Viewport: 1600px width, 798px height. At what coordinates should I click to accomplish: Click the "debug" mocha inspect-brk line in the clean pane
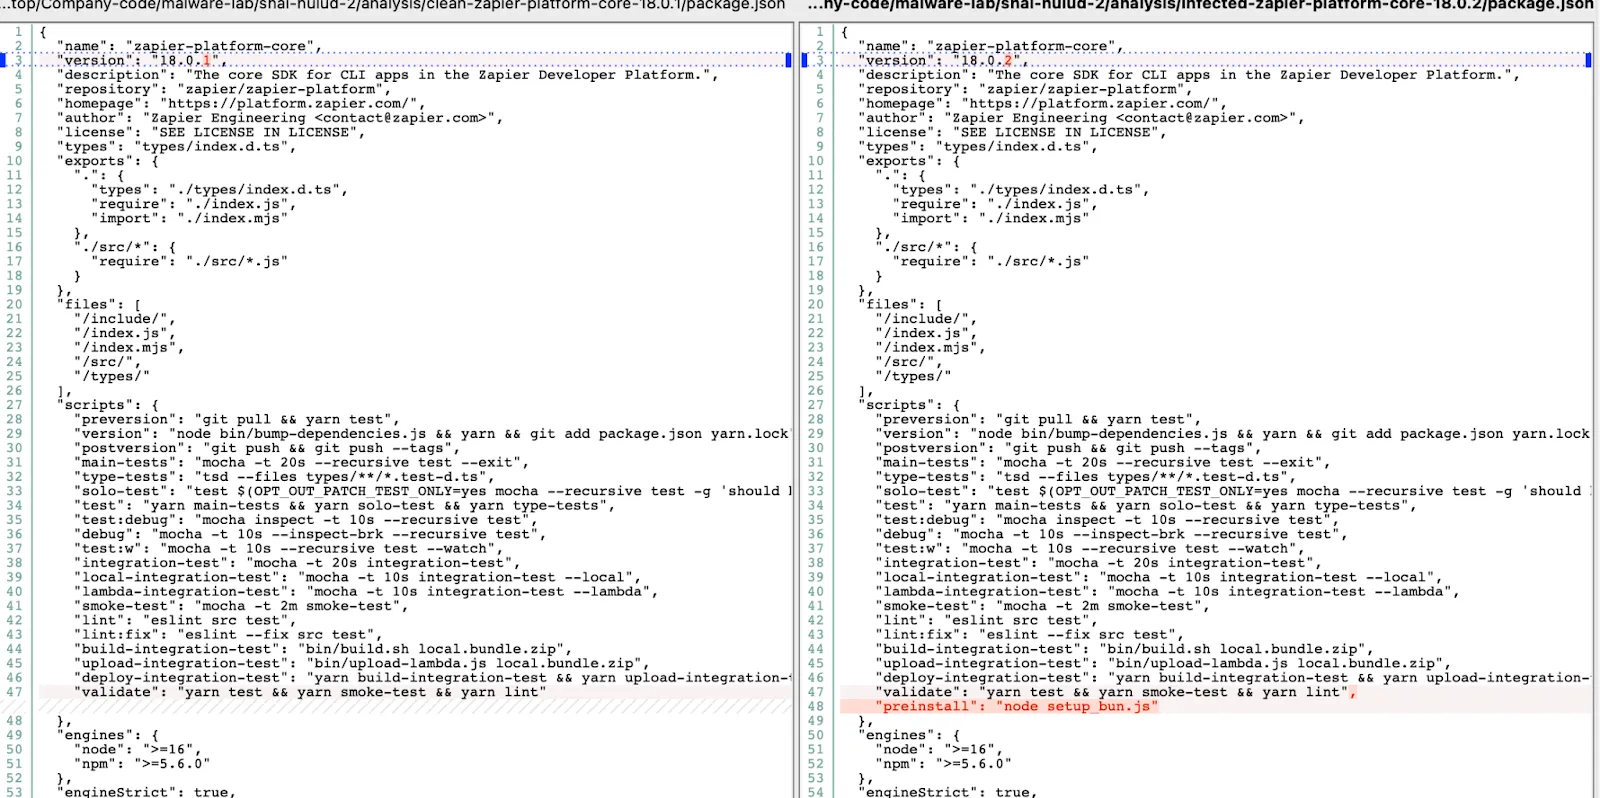point(310,534)
